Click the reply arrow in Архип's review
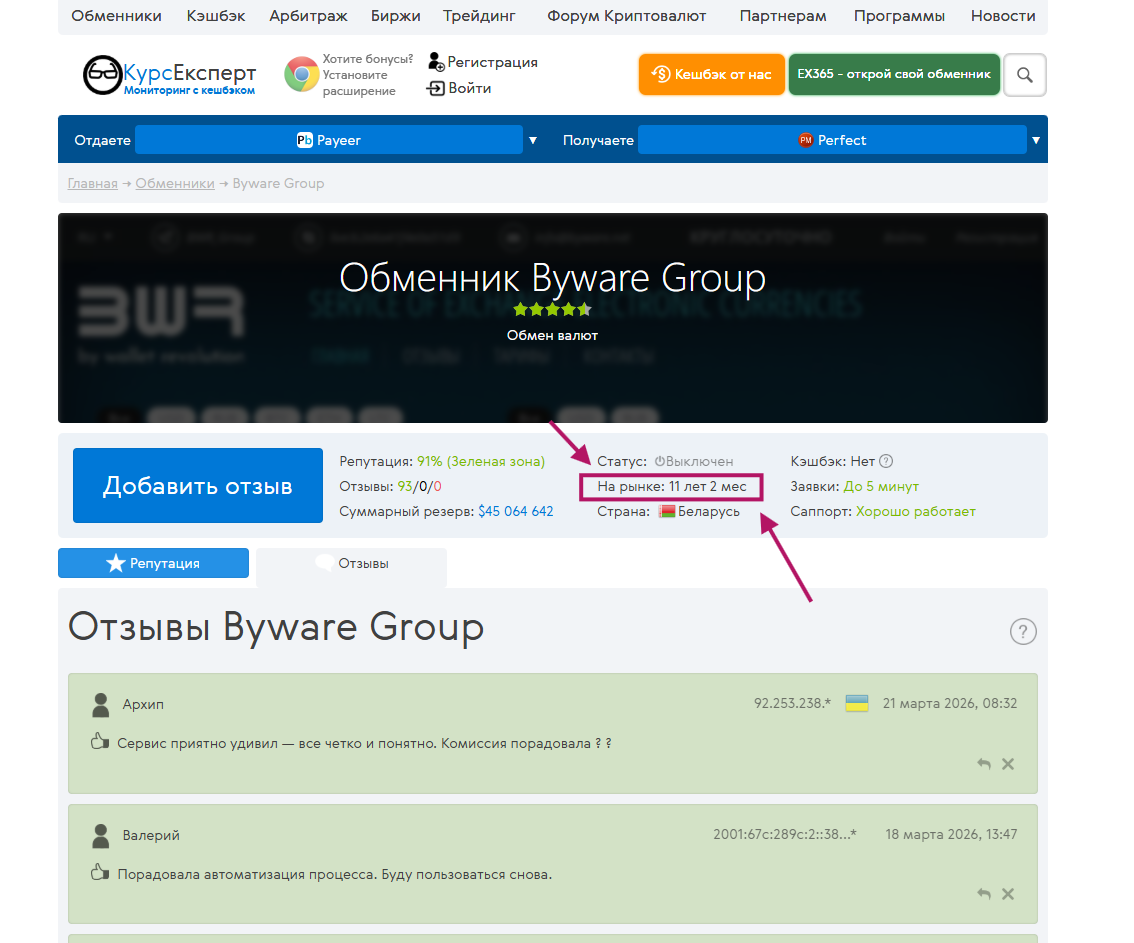This screenshot has height=943, width=1134. click(984, 764)
